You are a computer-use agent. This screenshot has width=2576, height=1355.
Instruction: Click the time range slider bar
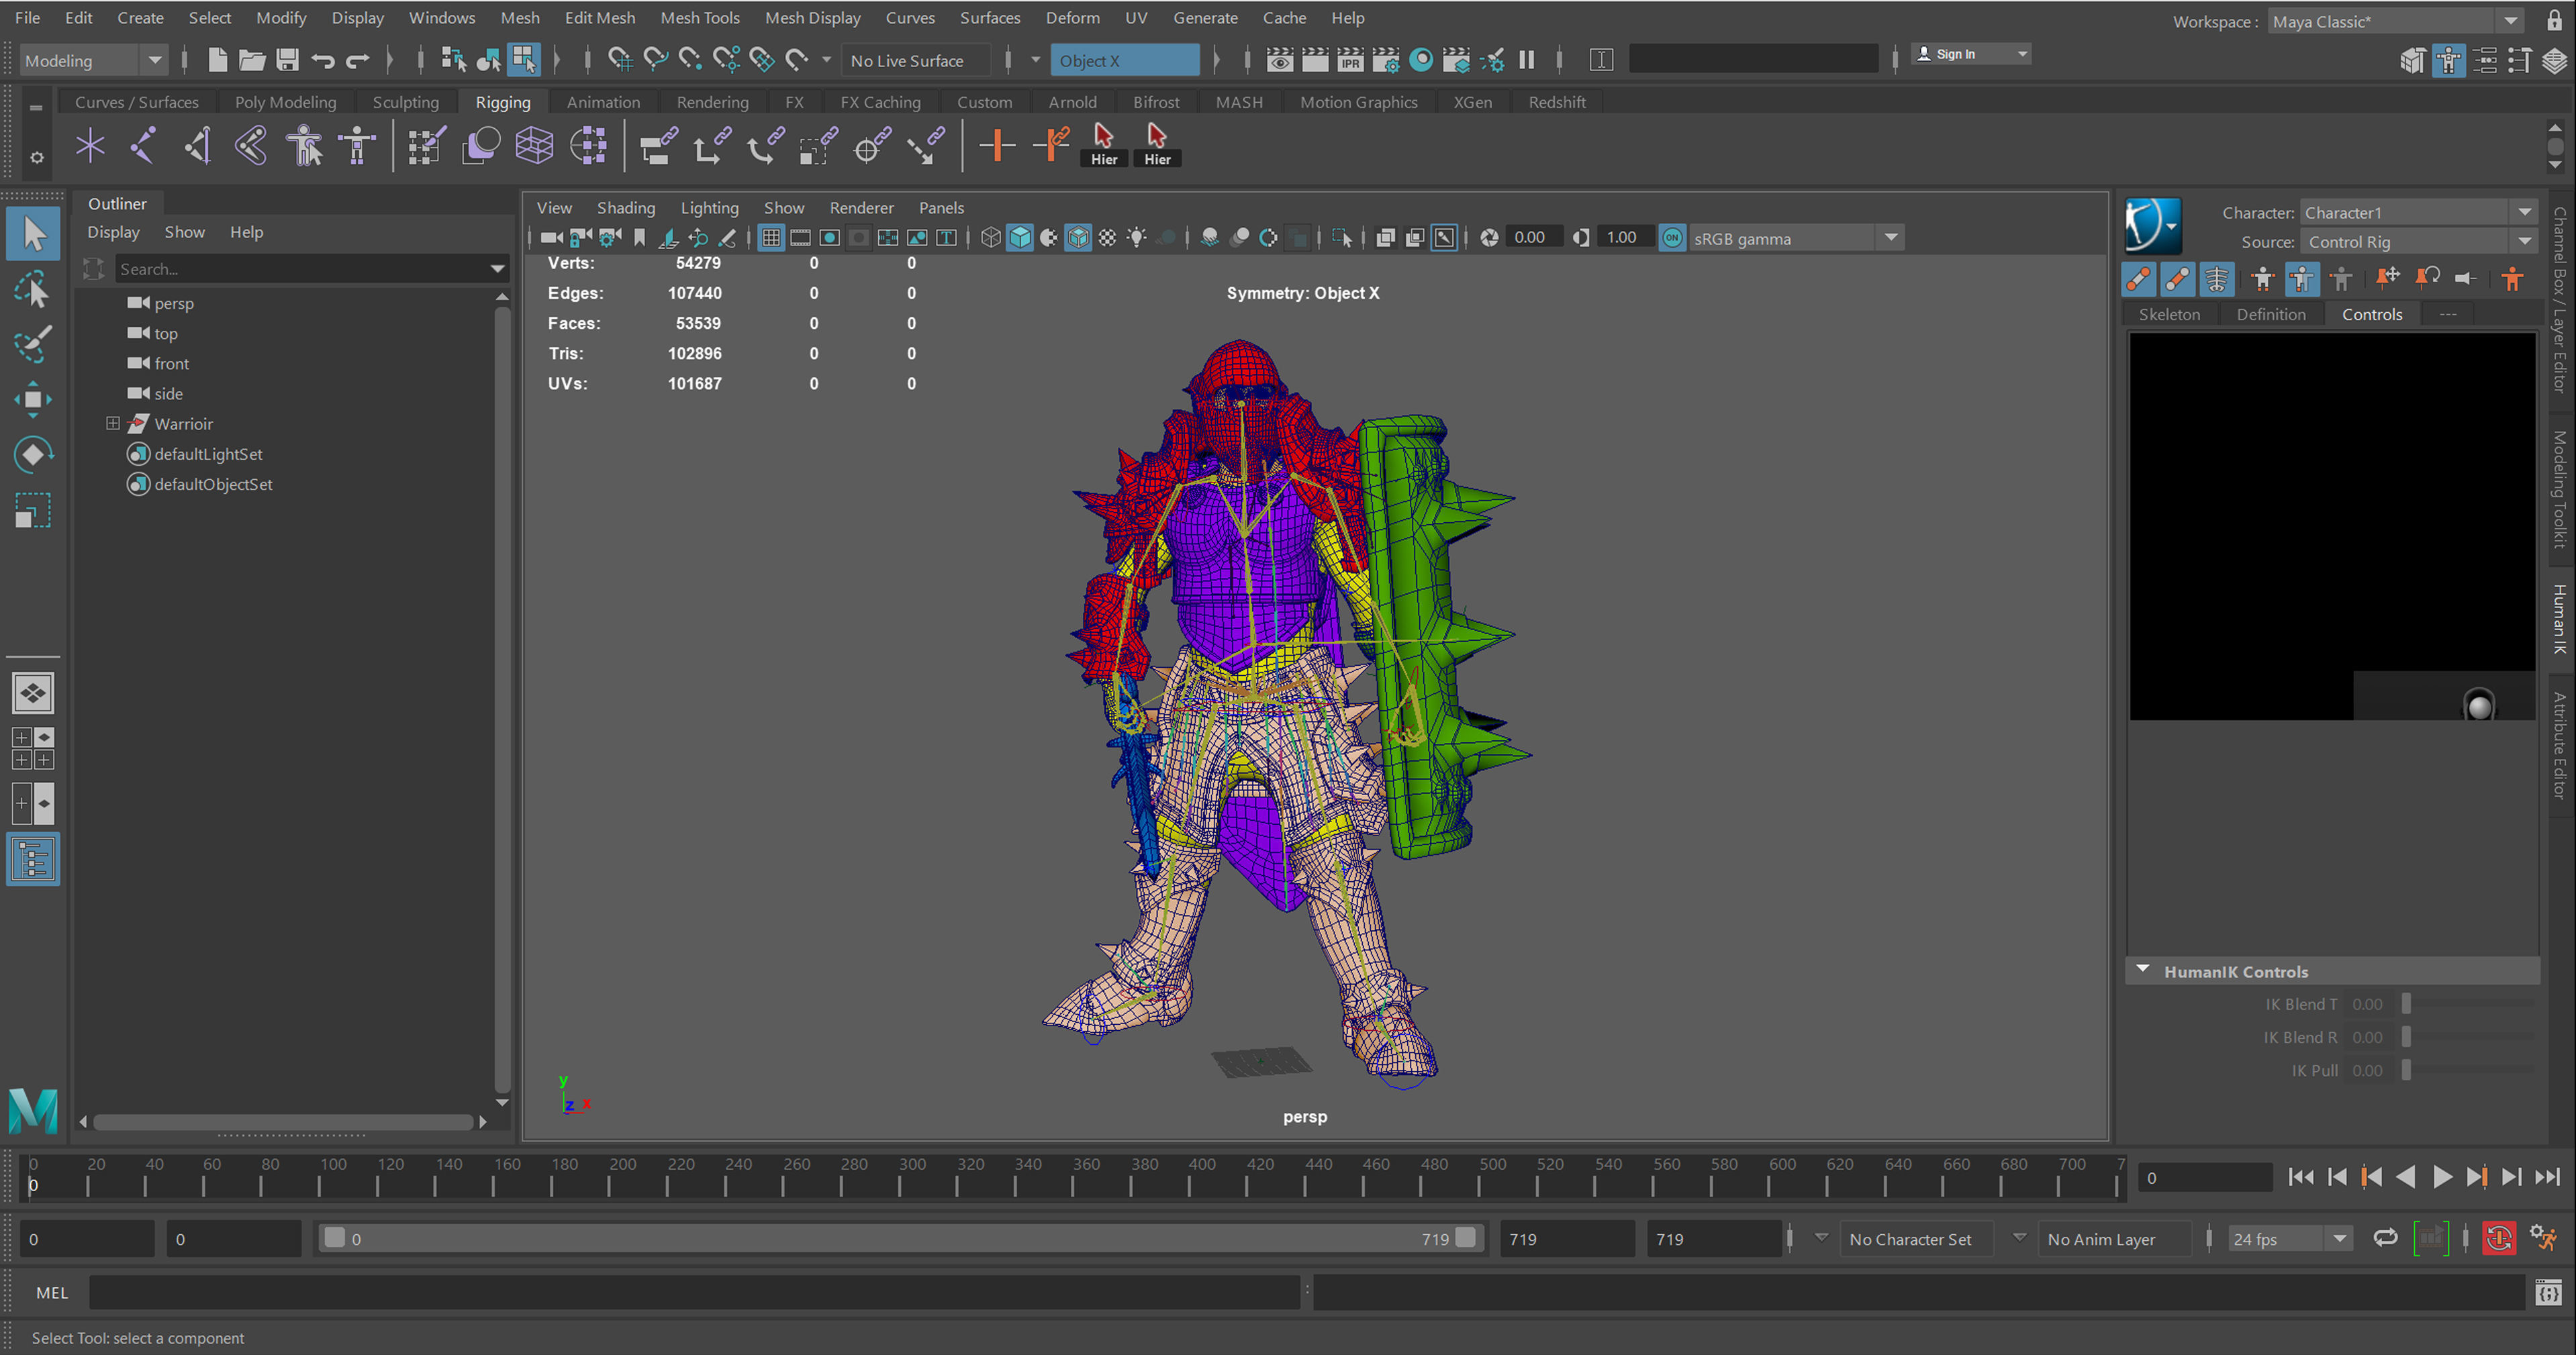[x=900, y=1239]
